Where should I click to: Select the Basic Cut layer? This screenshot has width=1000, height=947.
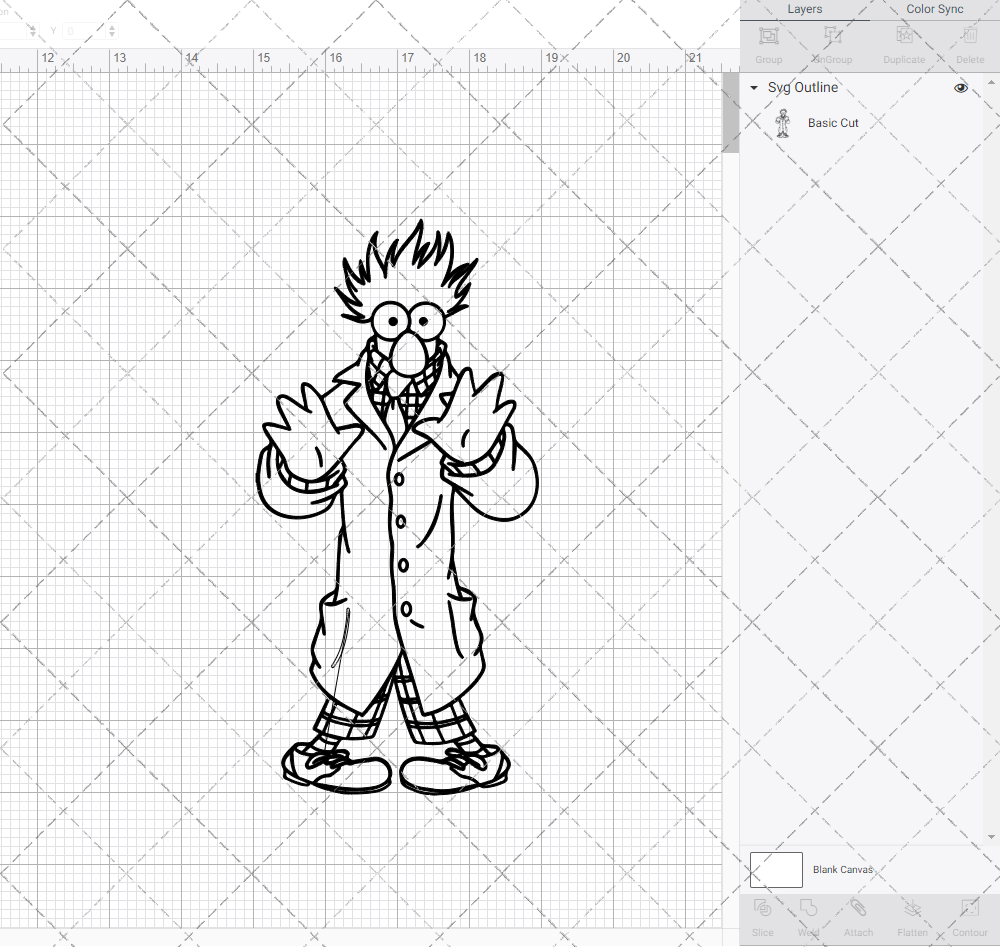tap(833, 122)
